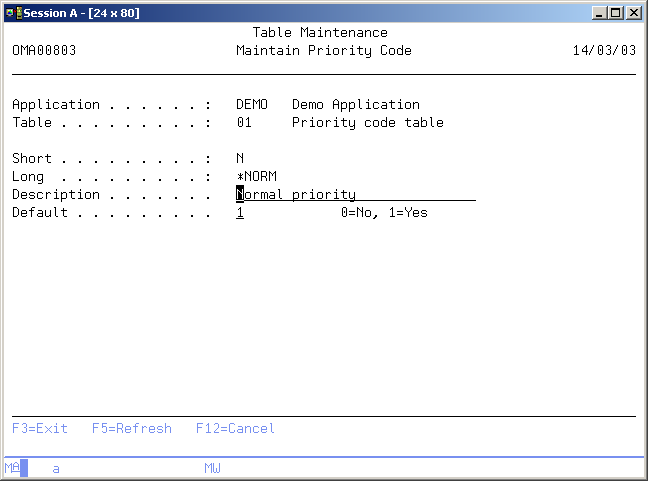This screenshot has width=648, height=481.
Task: Select the DEMO application code
Action: 252,105
